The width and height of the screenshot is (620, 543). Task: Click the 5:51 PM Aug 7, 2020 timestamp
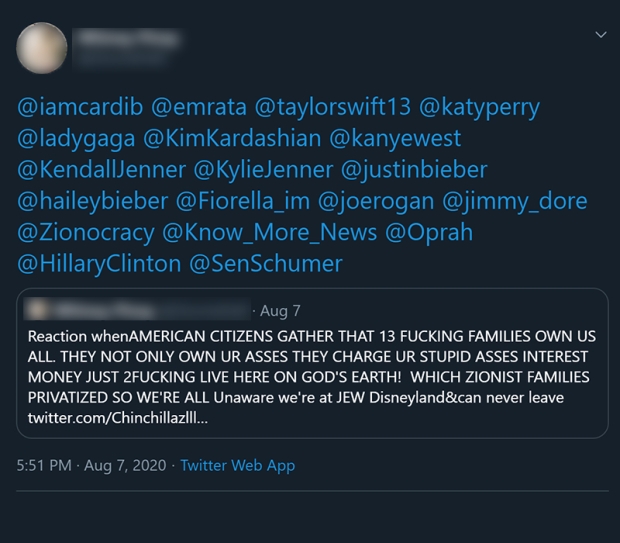(x=91, y=465)
